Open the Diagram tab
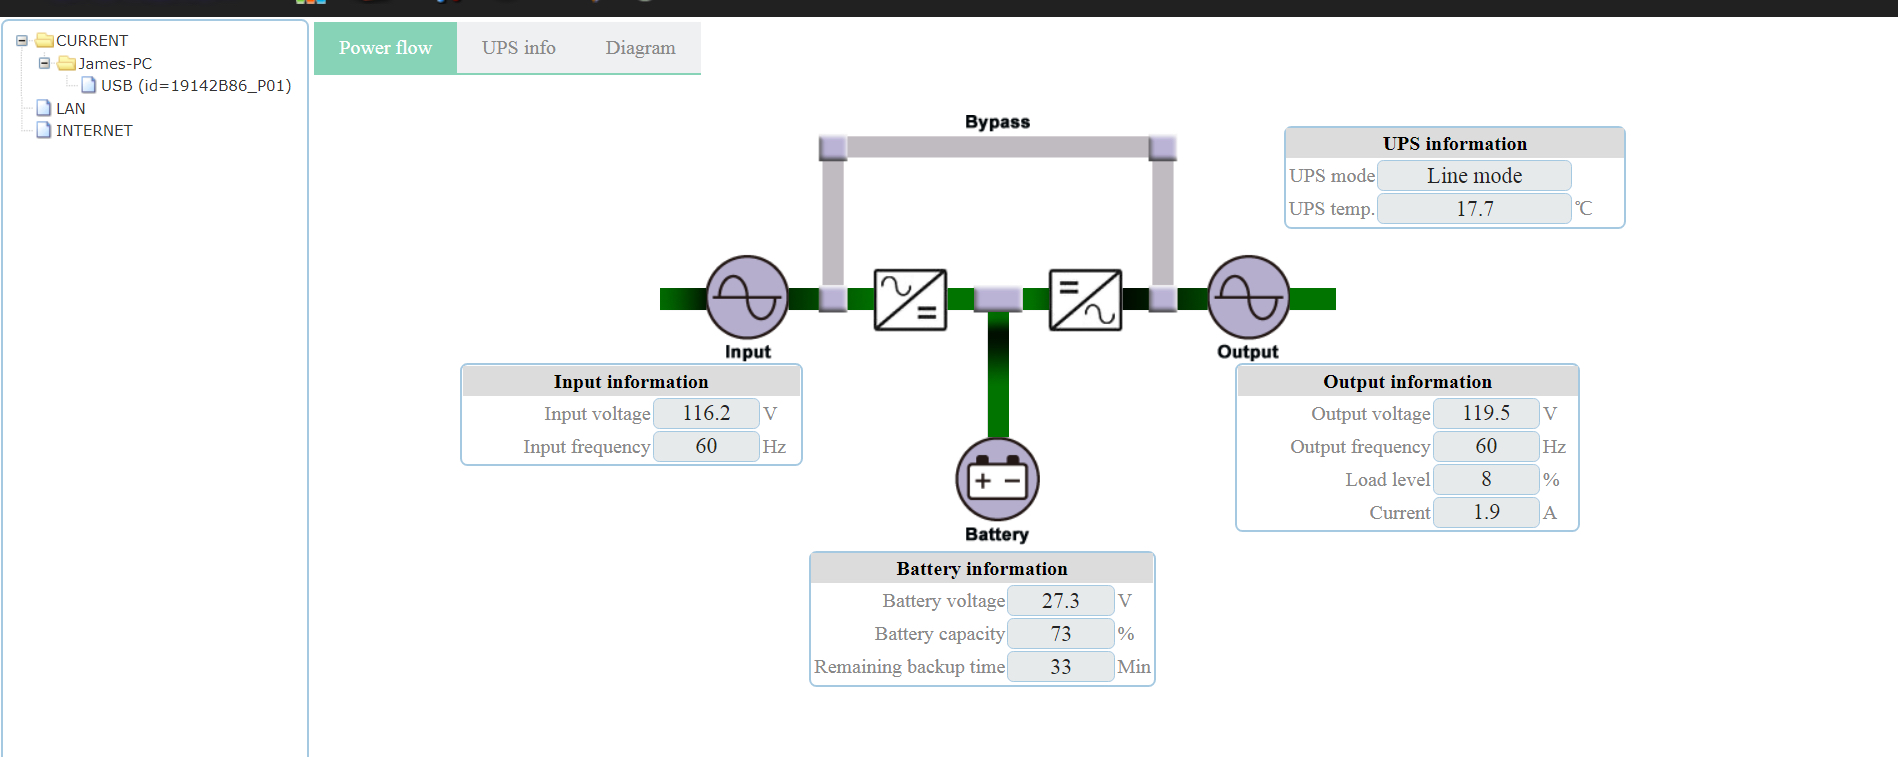Screen dimensions: 1898x757 point(640,48)
